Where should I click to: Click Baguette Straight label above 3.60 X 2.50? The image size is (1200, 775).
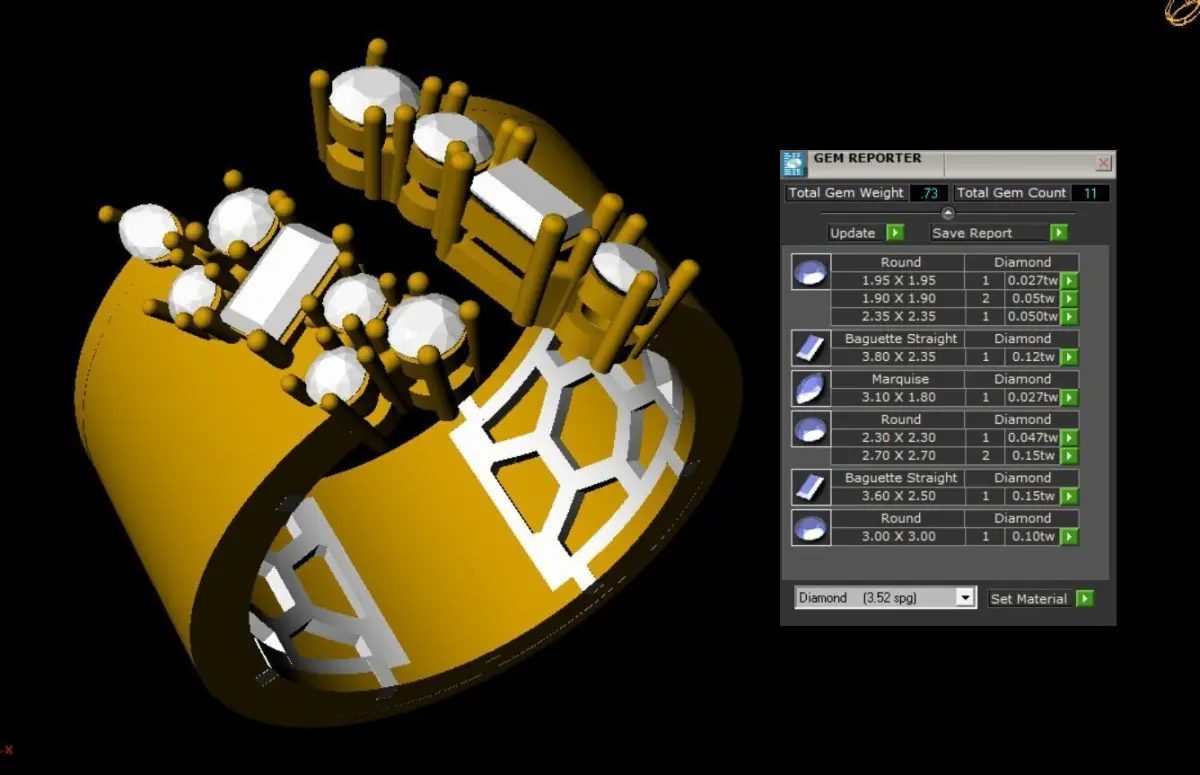click(900, 478)
